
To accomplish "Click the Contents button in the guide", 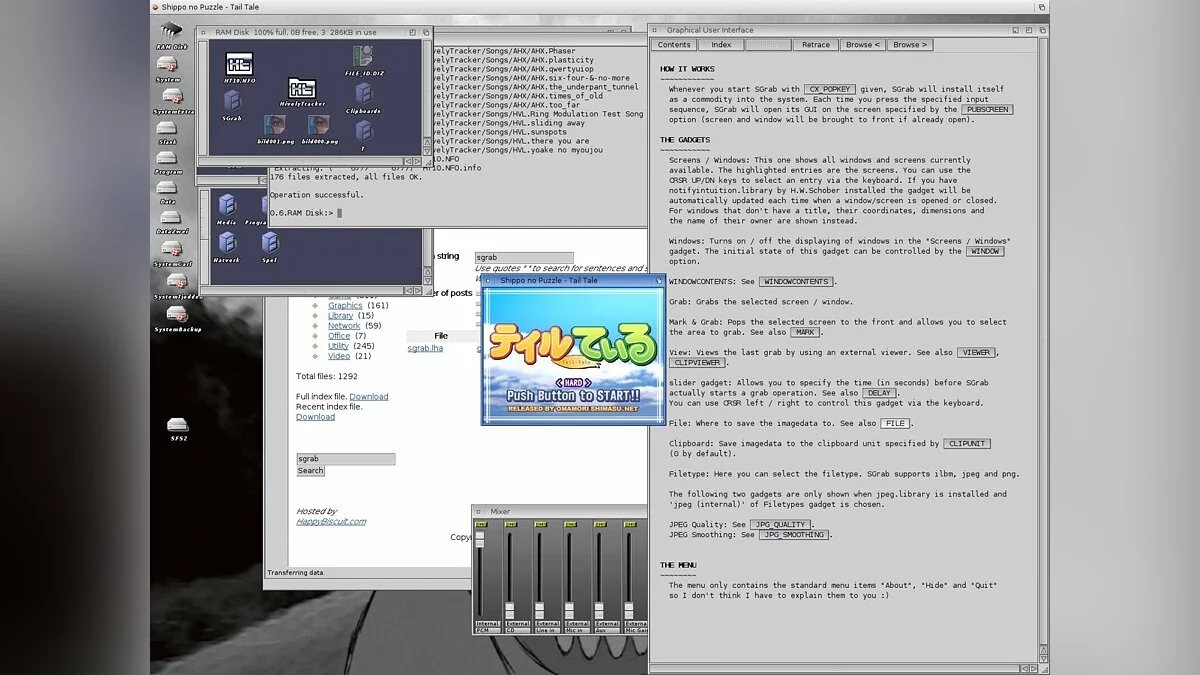I will coord(674,44).
